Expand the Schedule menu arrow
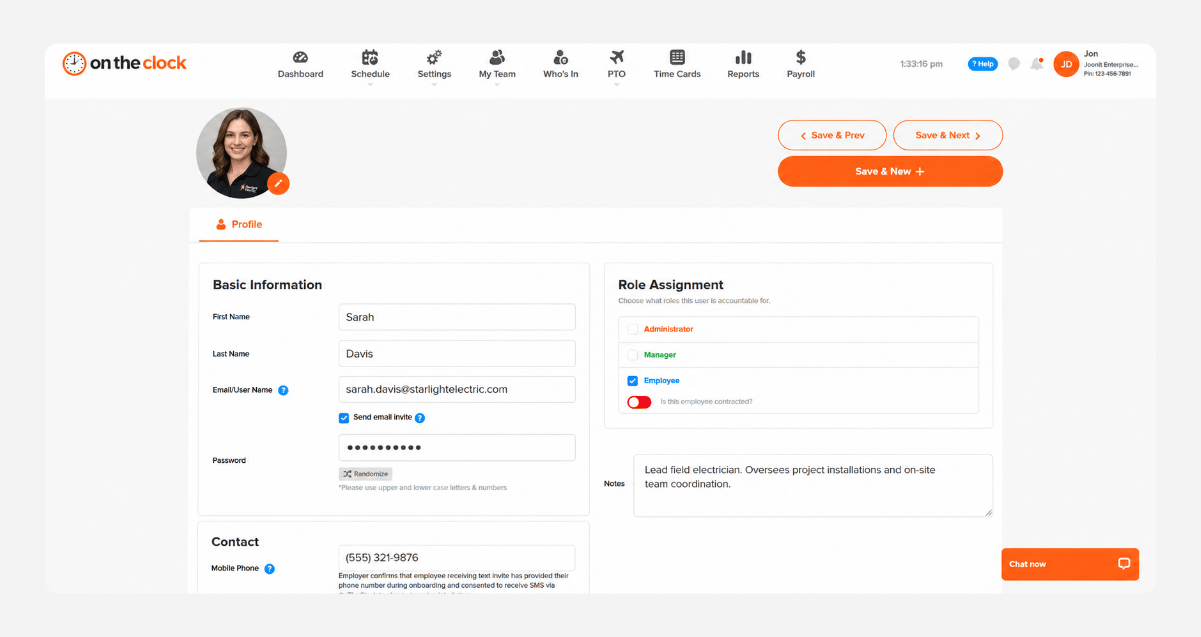Image resolution: width=1201 pixels, height=637 pixels. 370,85
